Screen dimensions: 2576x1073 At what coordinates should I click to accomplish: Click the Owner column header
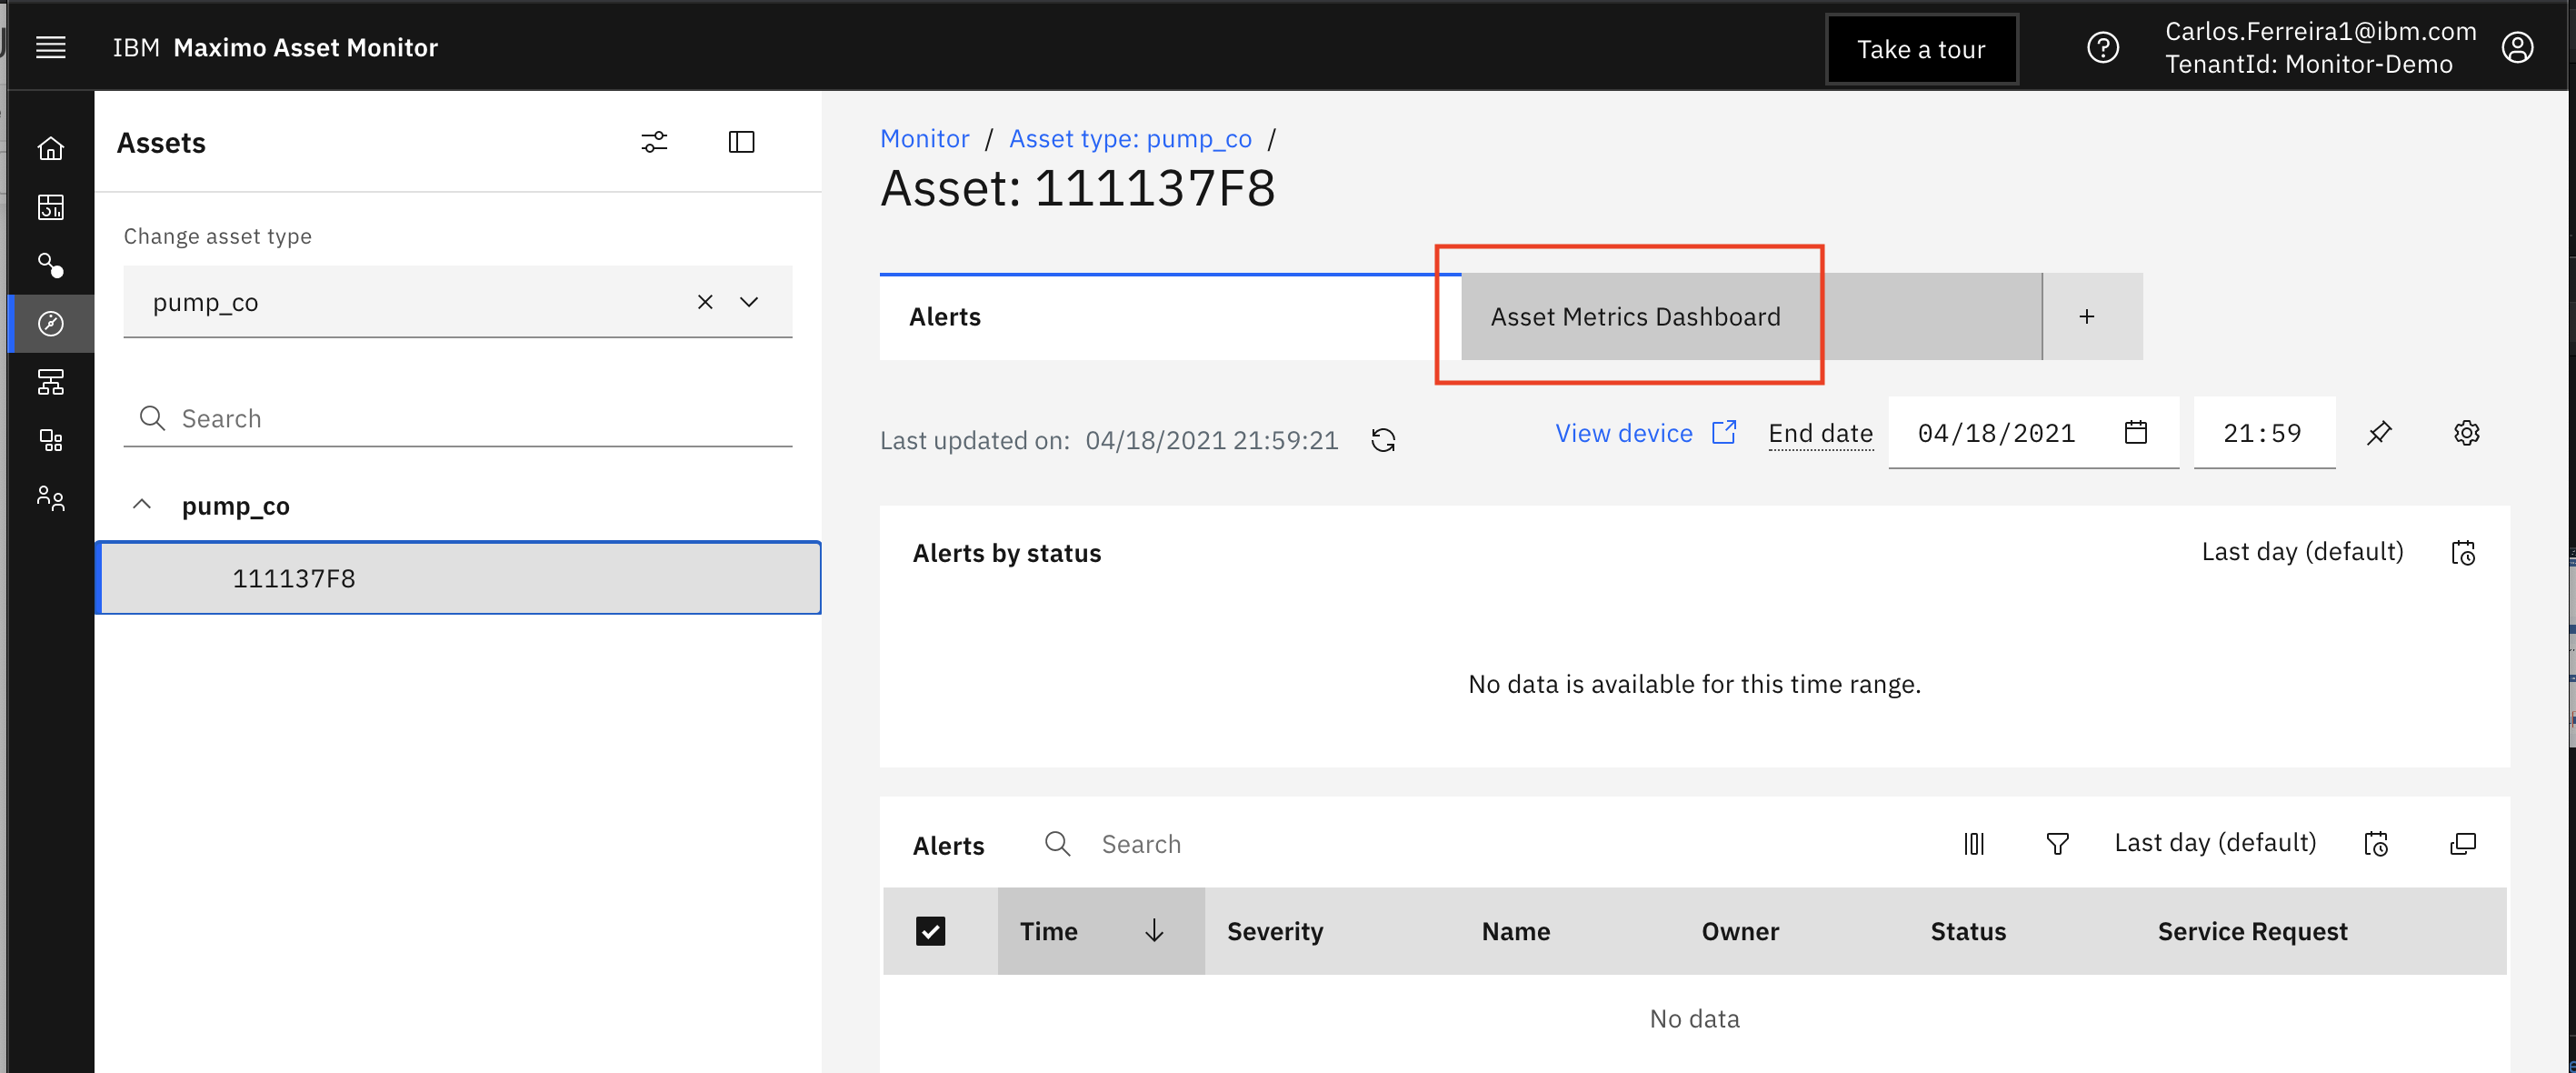1740,931
